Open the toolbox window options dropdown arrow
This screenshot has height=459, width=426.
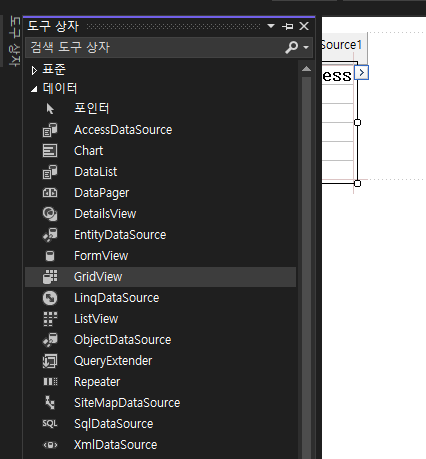pos(271,26)
